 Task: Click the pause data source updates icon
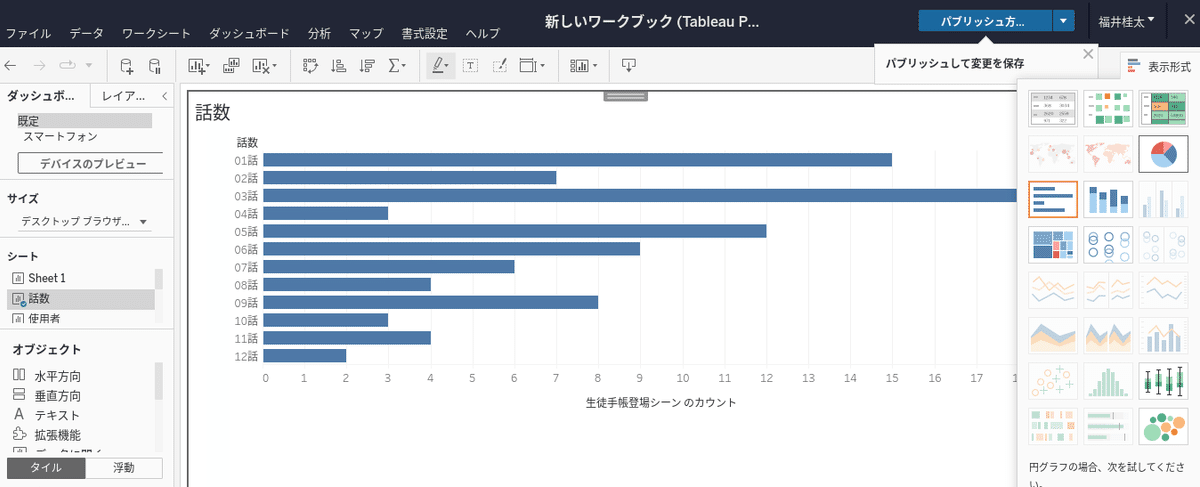(x=154, y=66)
